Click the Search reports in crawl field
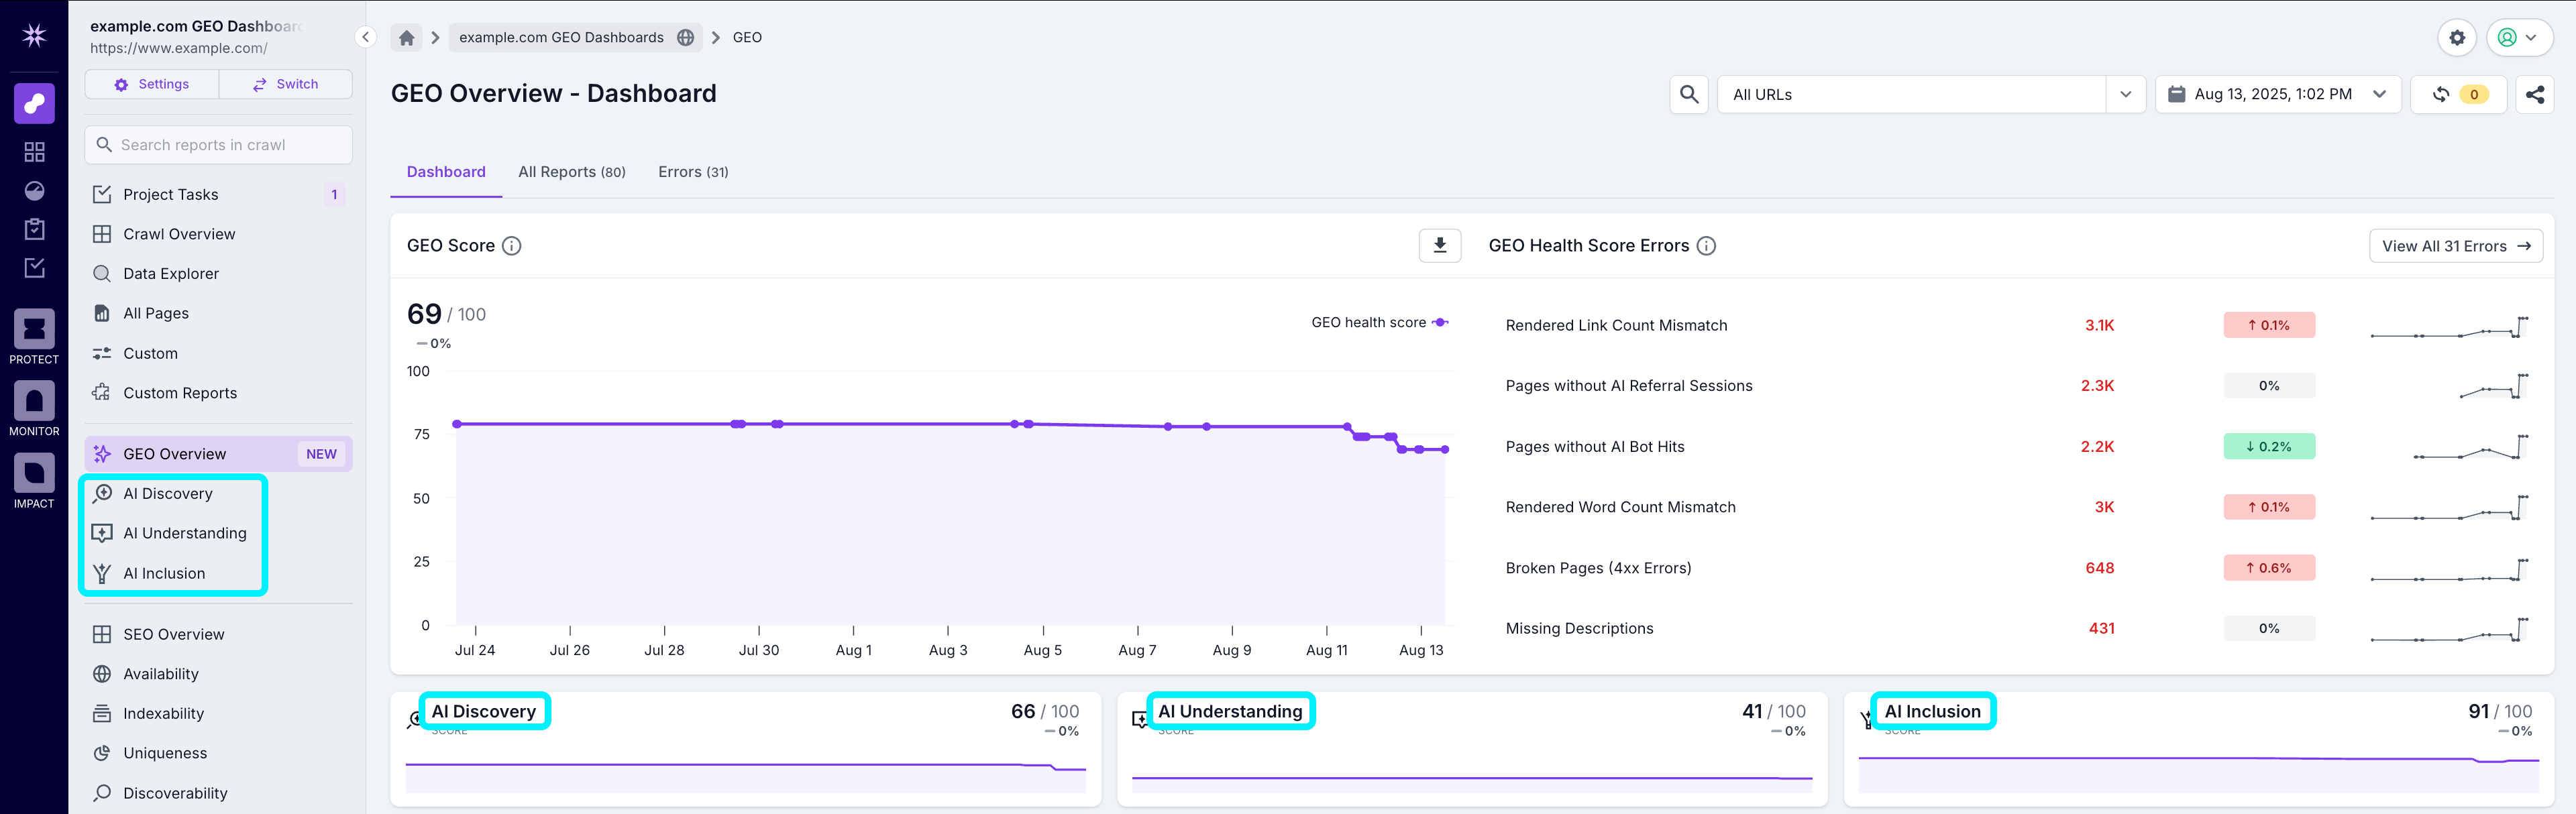The width and height of the screenshot is (2576, 814). point(218,144)
